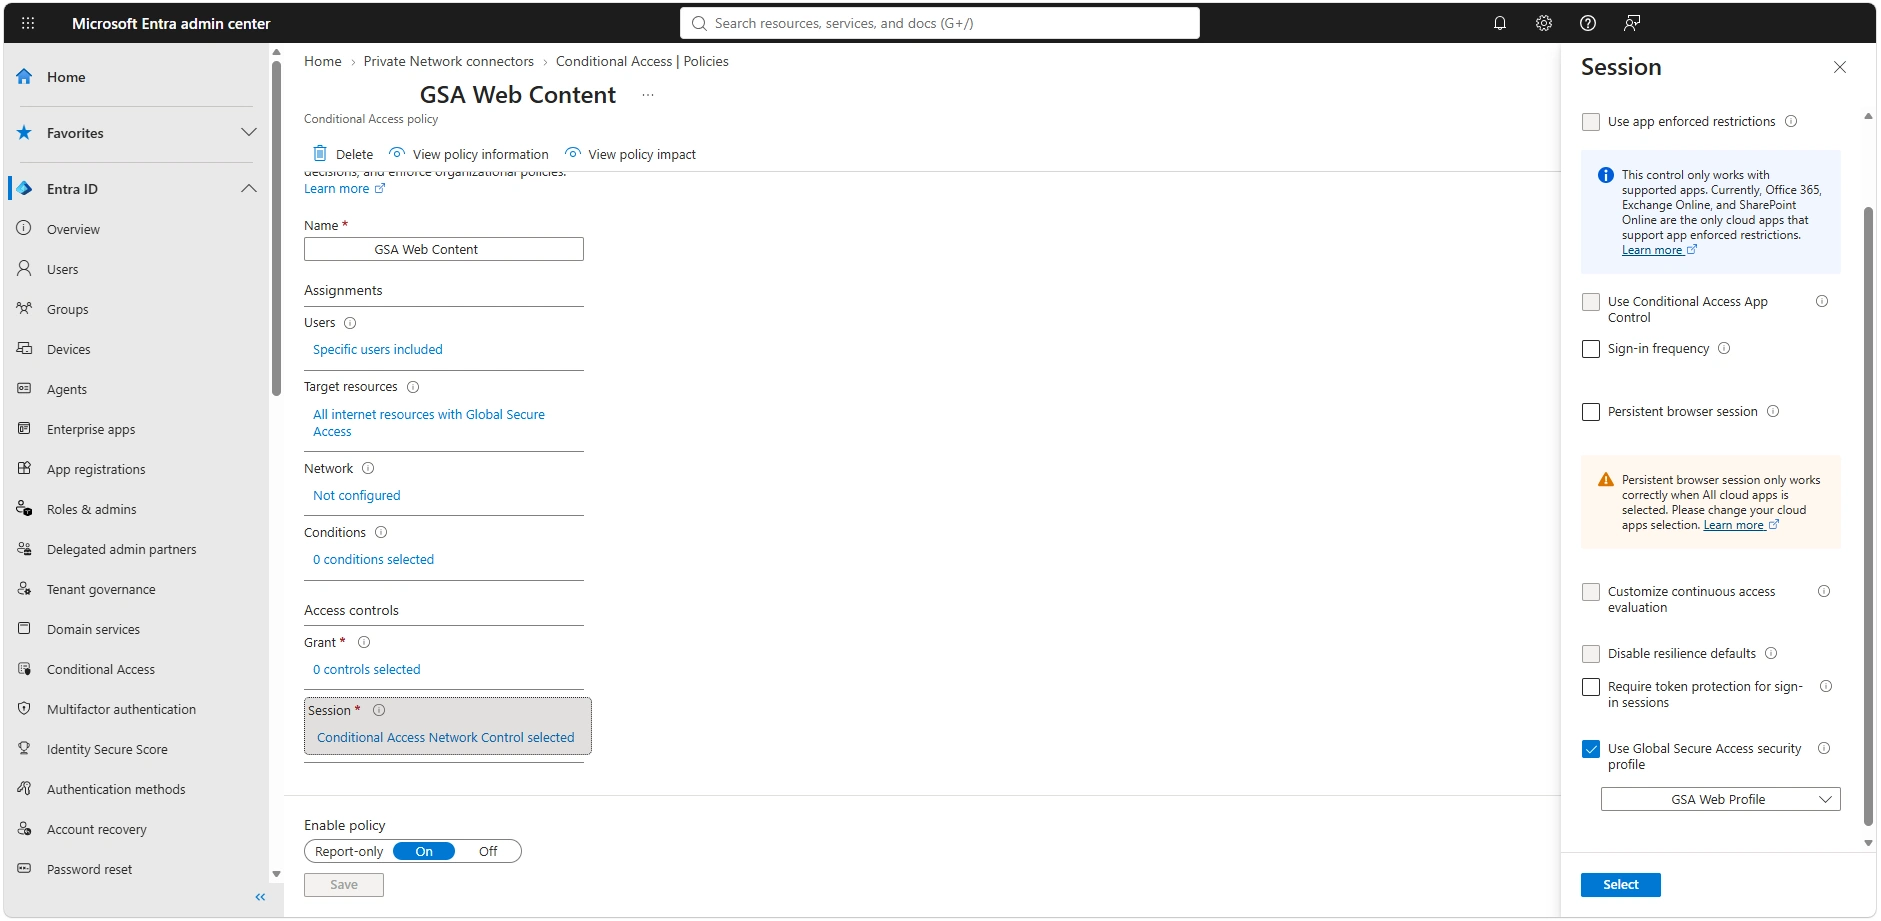Screen dimensions: 1881x921
Task: Click View policy information
Action: (x=469, y=154)
